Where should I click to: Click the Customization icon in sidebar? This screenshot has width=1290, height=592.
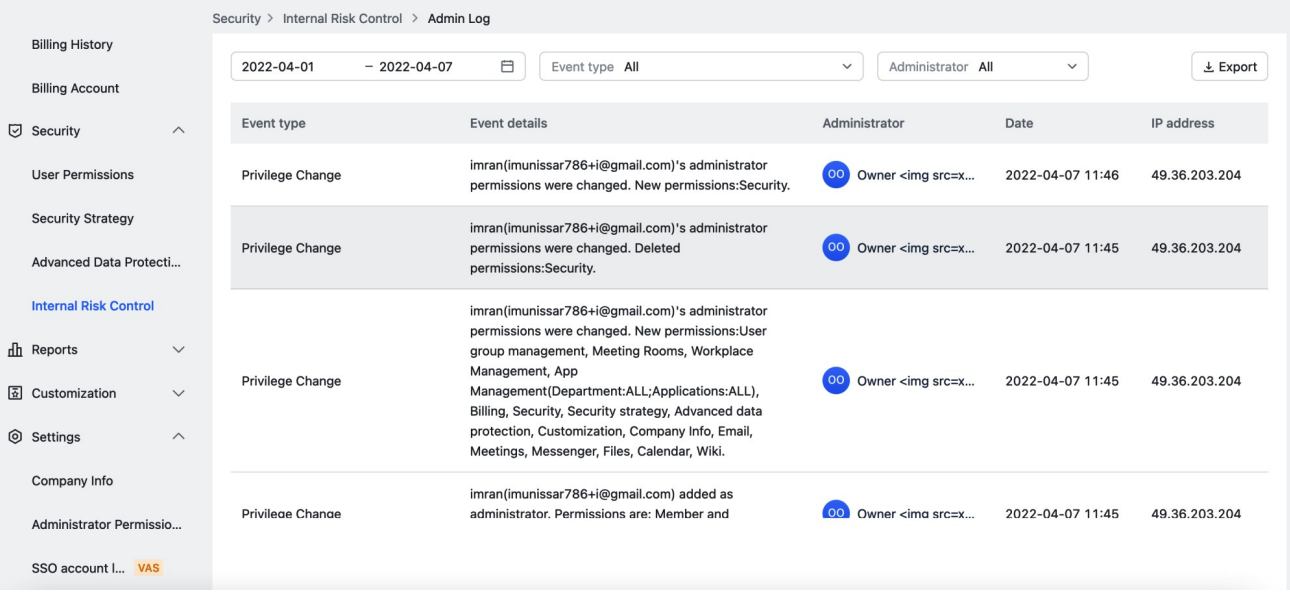coord(15,393)
